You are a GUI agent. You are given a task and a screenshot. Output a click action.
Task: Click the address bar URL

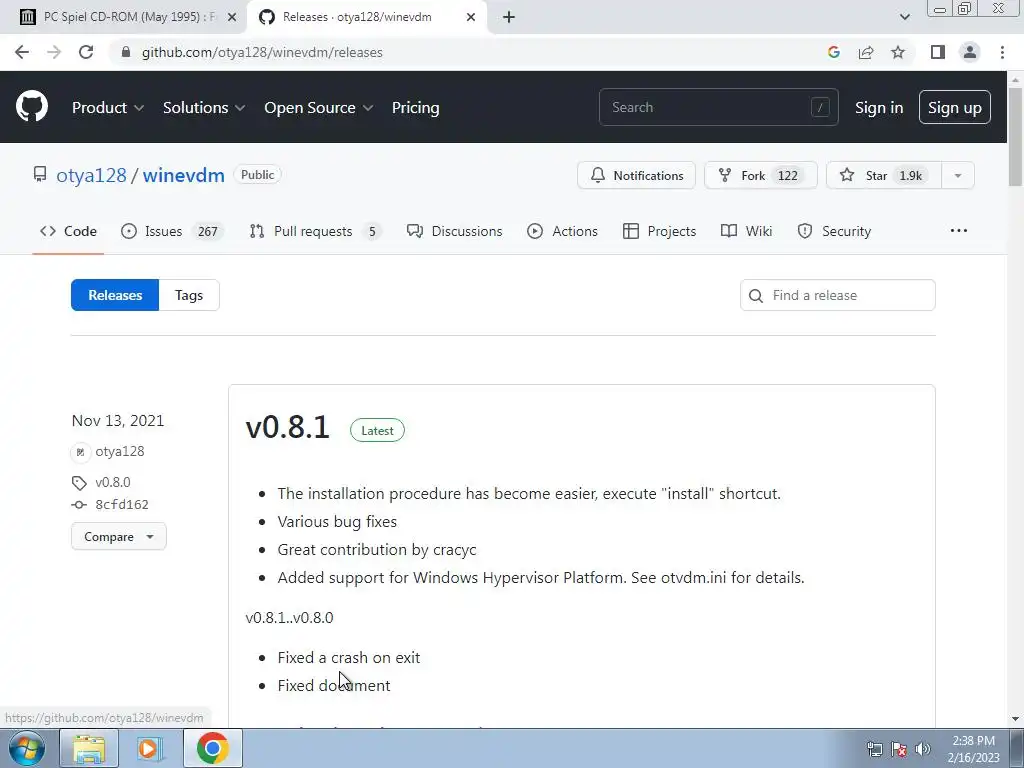coord(262,52)
